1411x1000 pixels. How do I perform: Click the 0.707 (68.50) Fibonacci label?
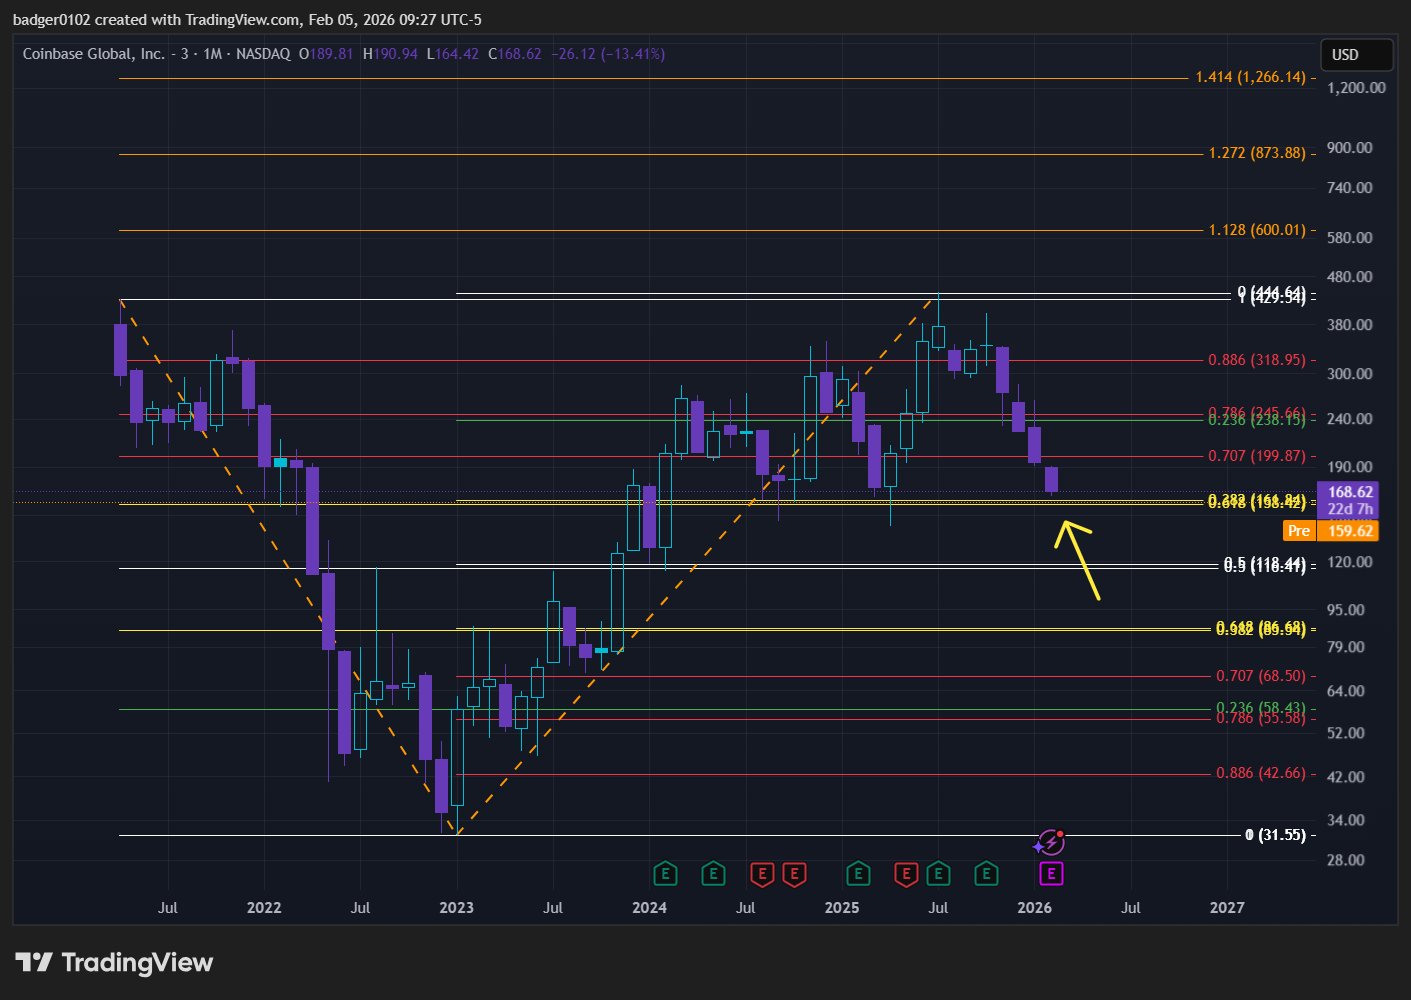(x=1261, y=676)
